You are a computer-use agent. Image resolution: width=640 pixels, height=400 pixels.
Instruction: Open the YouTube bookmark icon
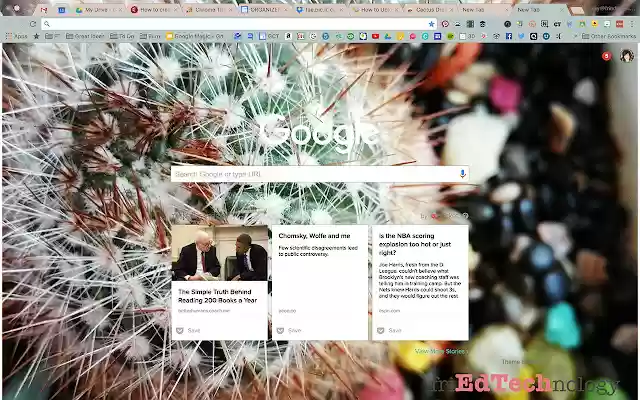point(375,36)
